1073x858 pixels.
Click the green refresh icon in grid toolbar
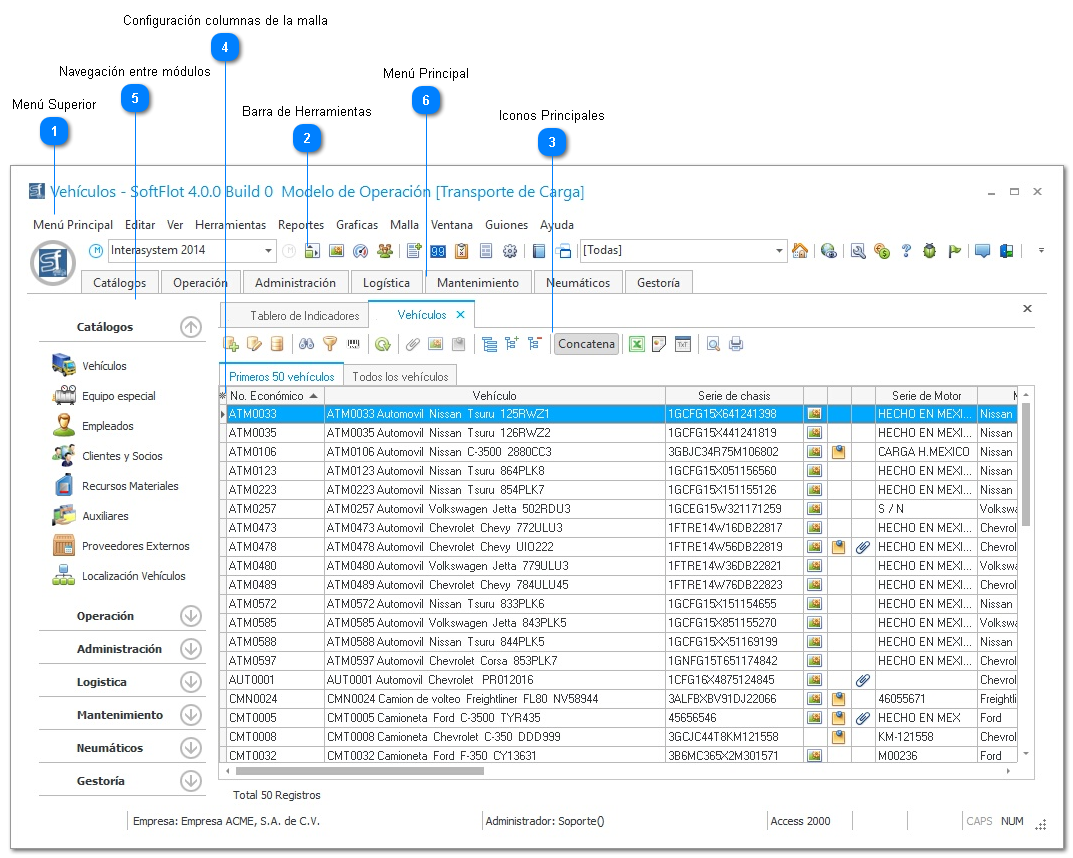[382, 344]
